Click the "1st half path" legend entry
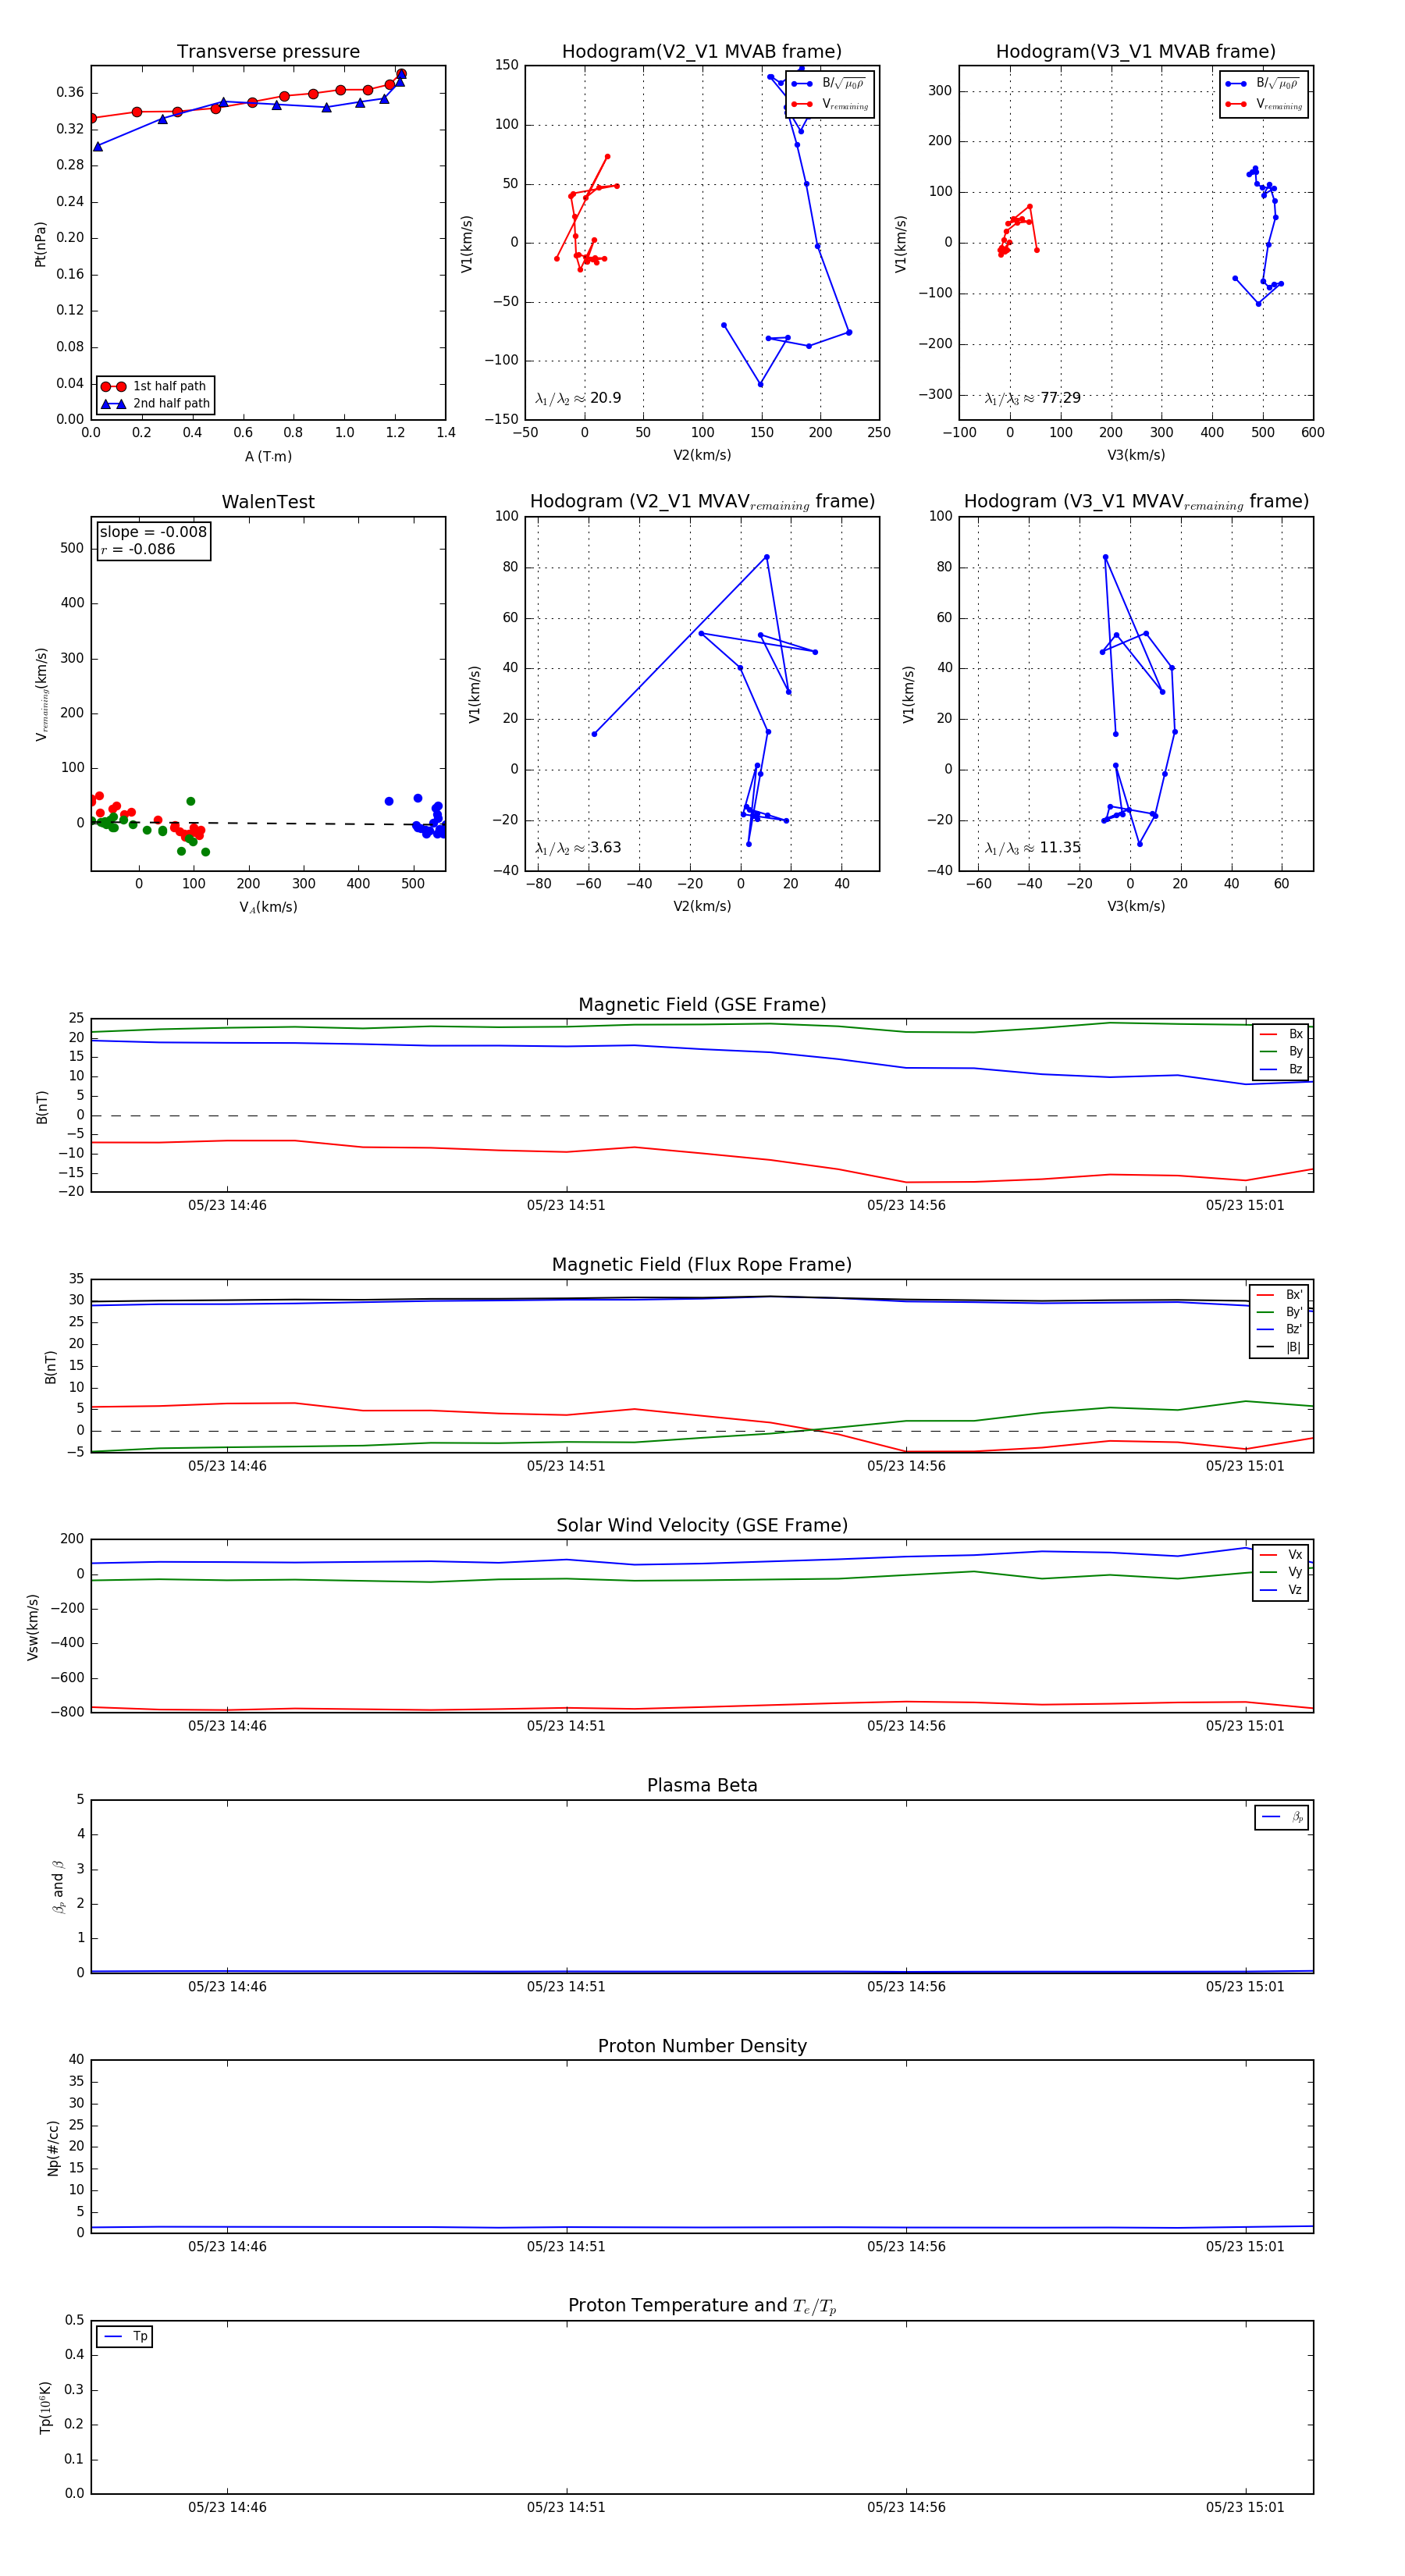The height and width of the screenshot is (2576, 1405). point(156,386)
